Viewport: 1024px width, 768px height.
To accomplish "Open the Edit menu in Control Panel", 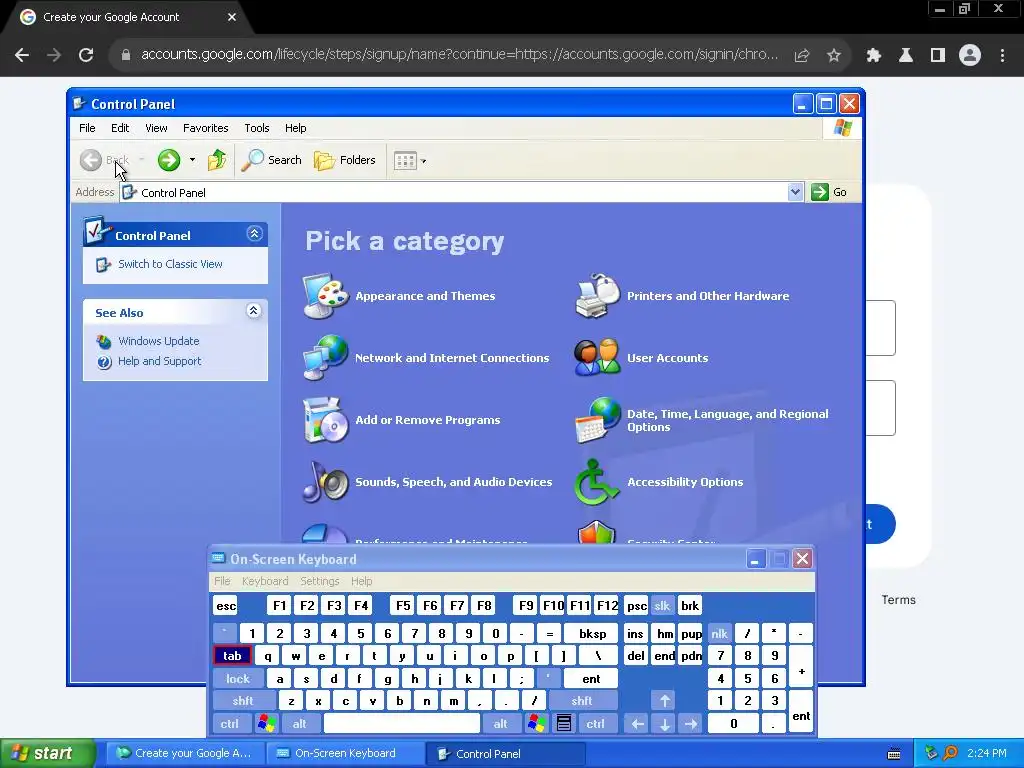I will [x=120, y=128].
